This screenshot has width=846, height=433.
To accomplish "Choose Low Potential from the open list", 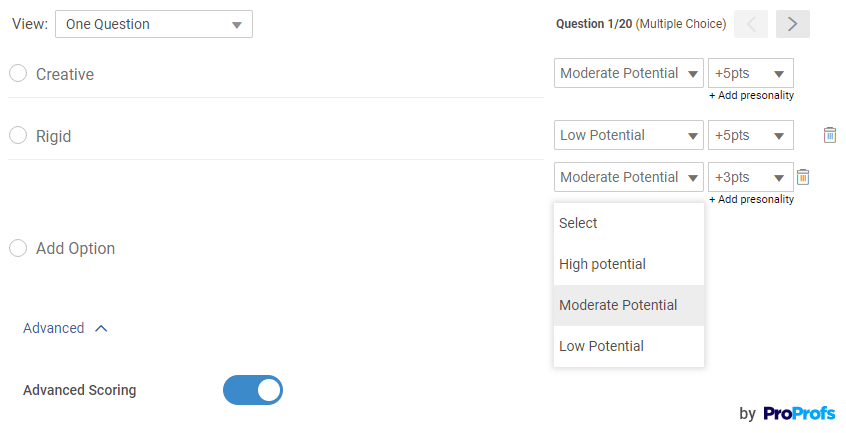I will coord(601,346).
